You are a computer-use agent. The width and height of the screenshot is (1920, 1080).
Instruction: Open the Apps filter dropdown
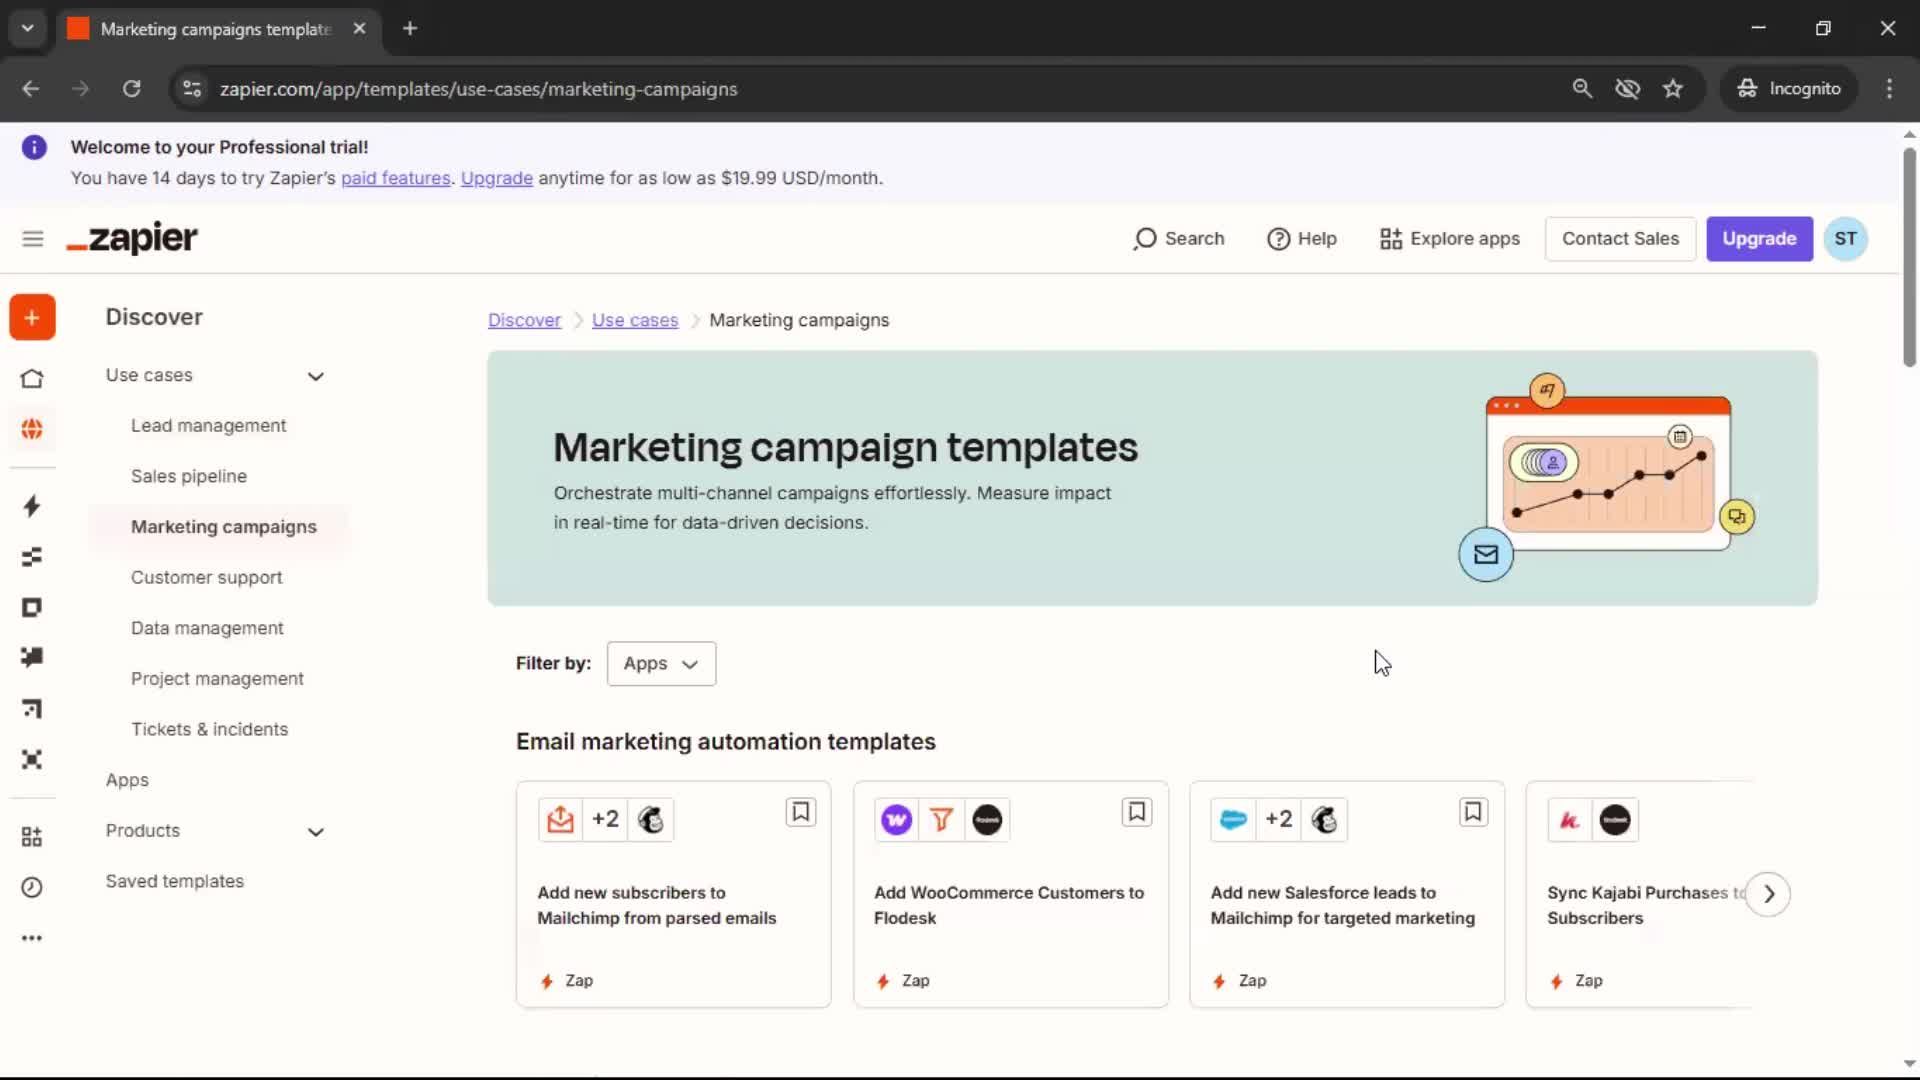tap(661, 664)
